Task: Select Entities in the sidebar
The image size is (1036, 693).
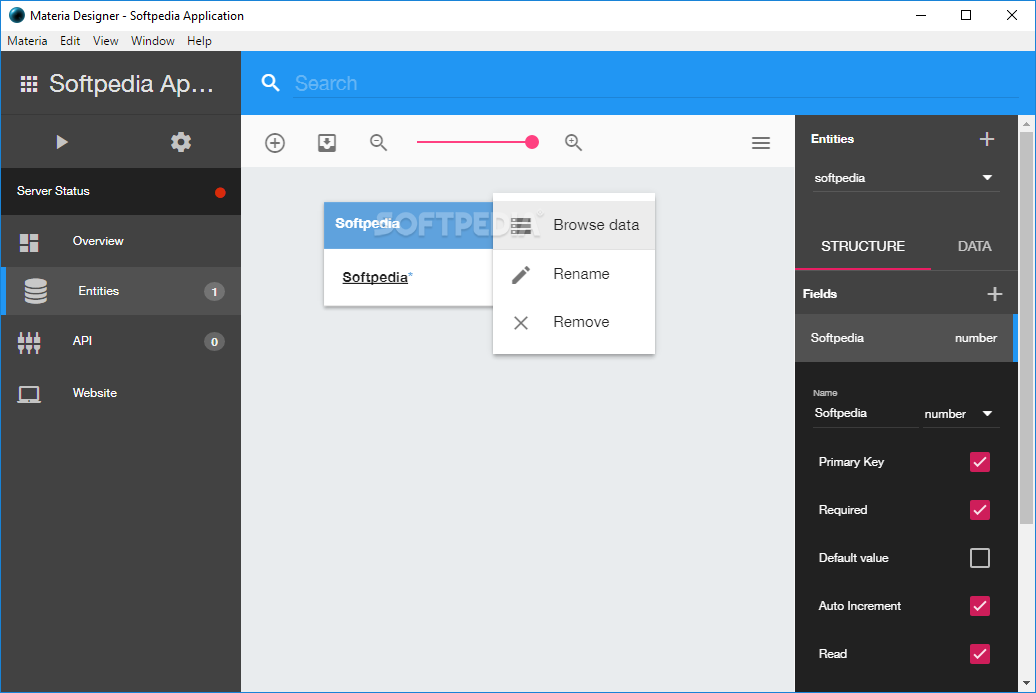Action: coord(121,291)
